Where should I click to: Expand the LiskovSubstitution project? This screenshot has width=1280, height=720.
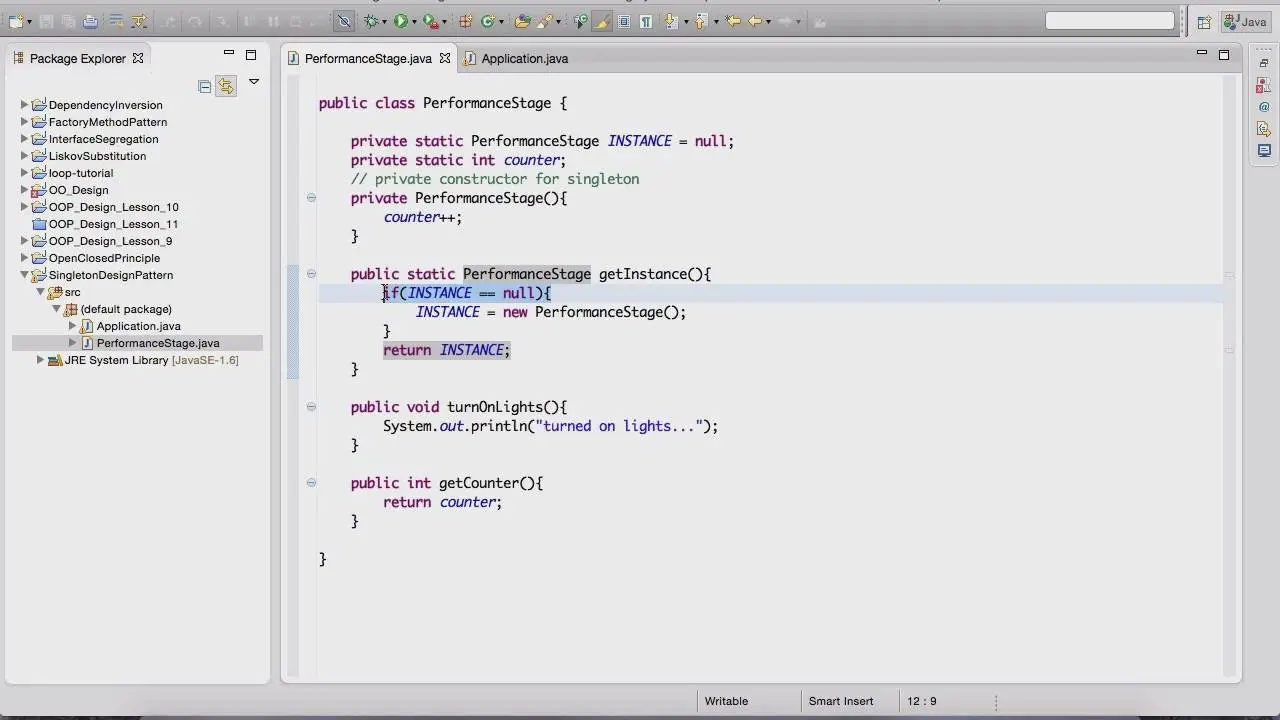(25, 156)
